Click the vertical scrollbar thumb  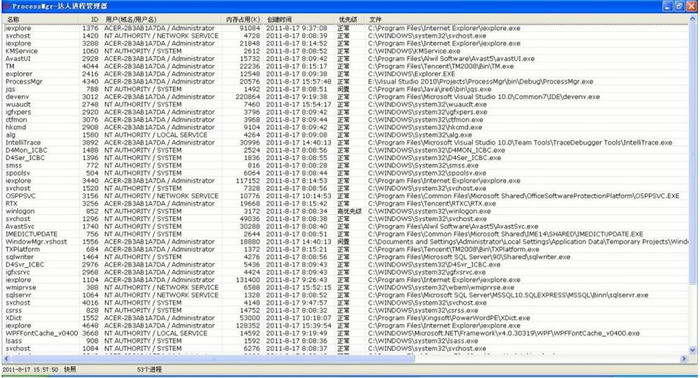click(693, 154)
